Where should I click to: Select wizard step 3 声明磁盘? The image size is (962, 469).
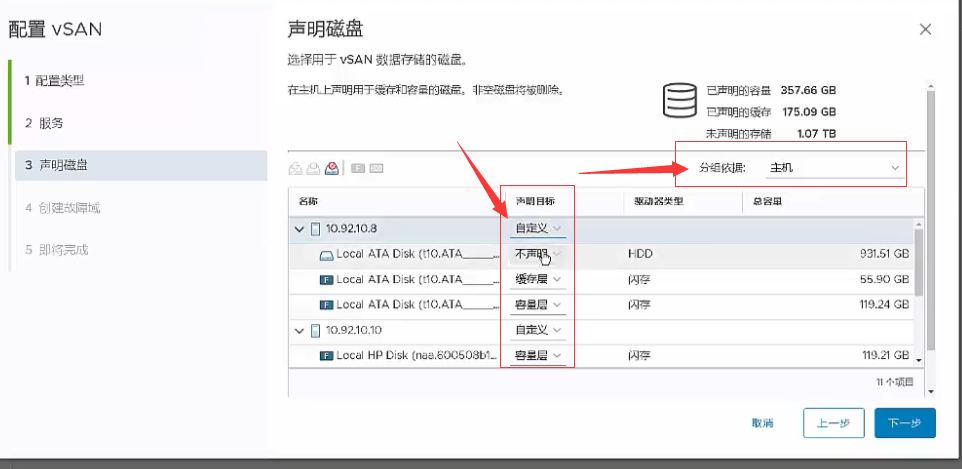(141, 166)
